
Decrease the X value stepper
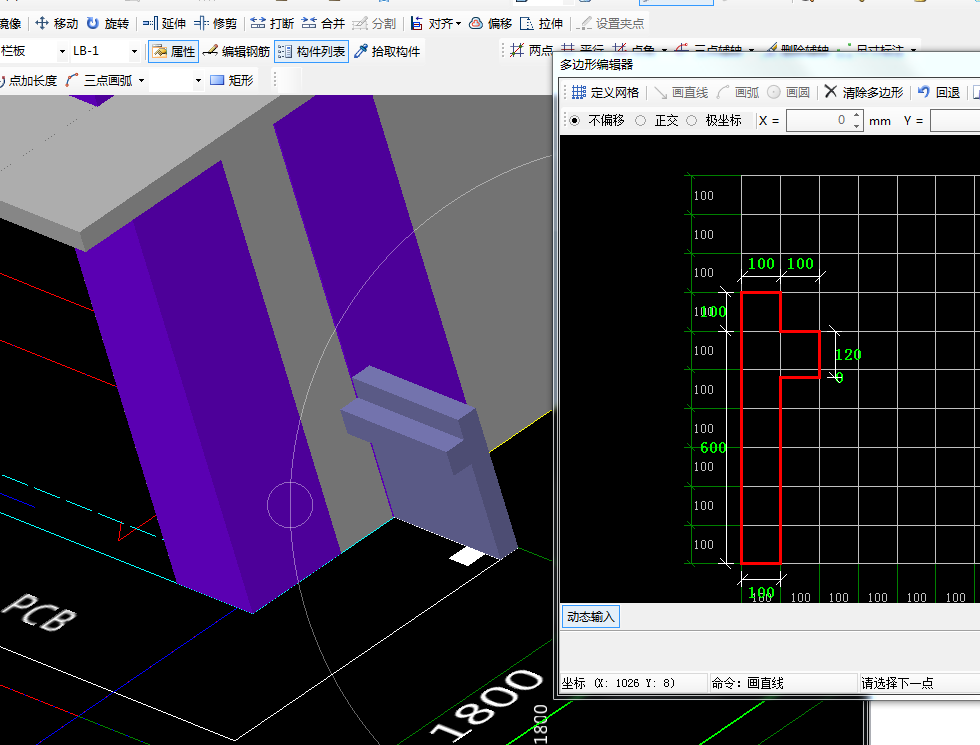[x=856, y=126]
